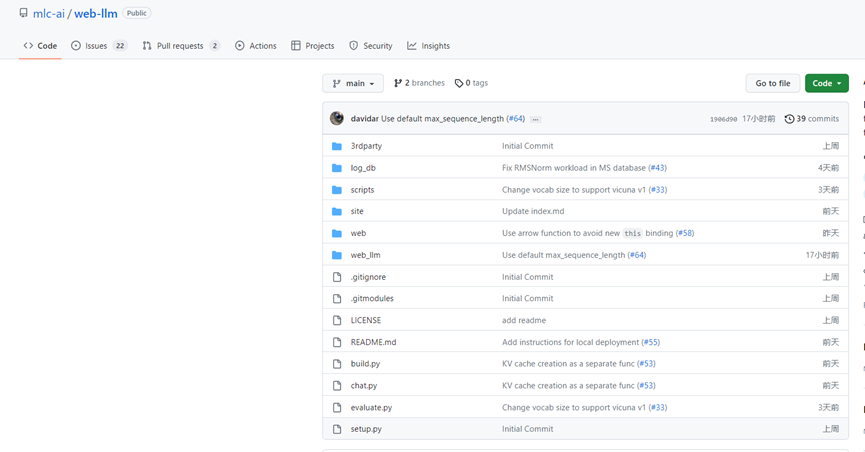Open the web-llm repository link
The height and width of the screenshot is (452, 865).
(x=95, y=14)
